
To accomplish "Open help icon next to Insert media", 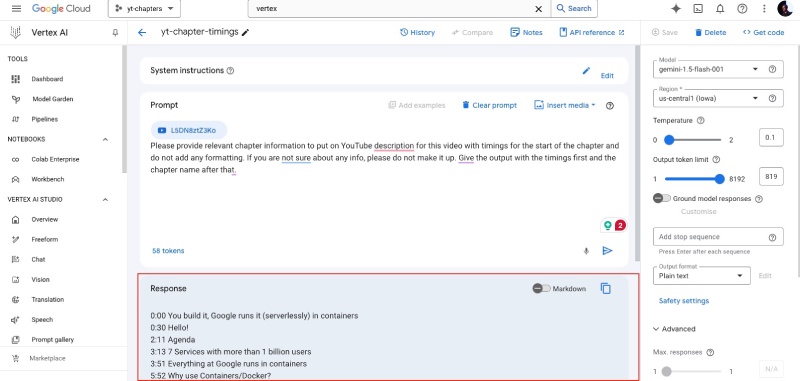I will click(609, 106).
